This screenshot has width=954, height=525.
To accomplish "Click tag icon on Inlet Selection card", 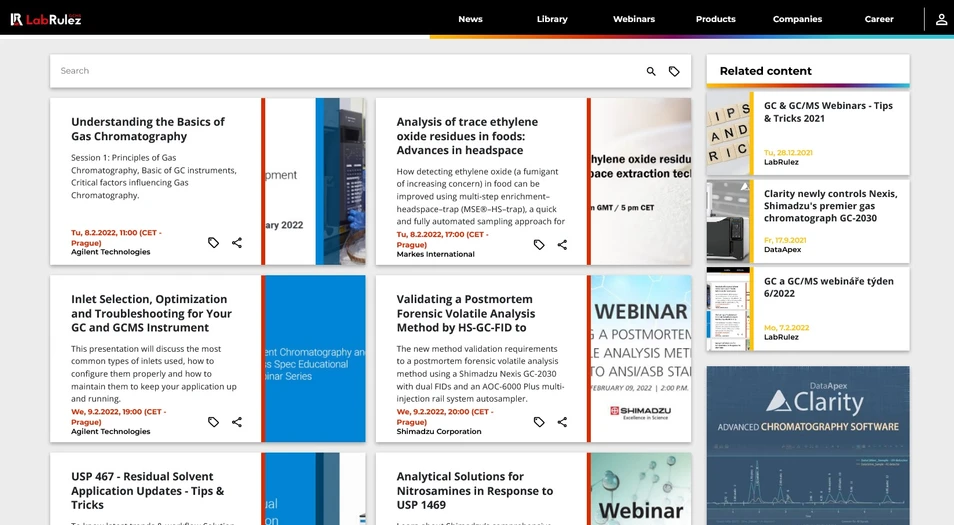I will [x=213, y=422].
